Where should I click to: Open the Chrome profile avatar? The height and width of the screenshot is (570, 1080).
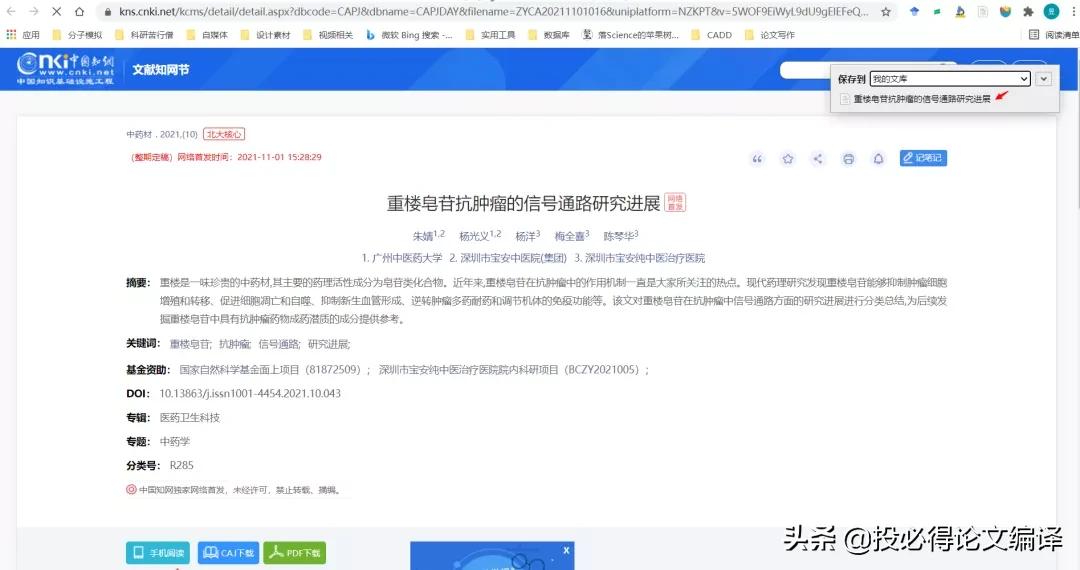point(1051,12)
